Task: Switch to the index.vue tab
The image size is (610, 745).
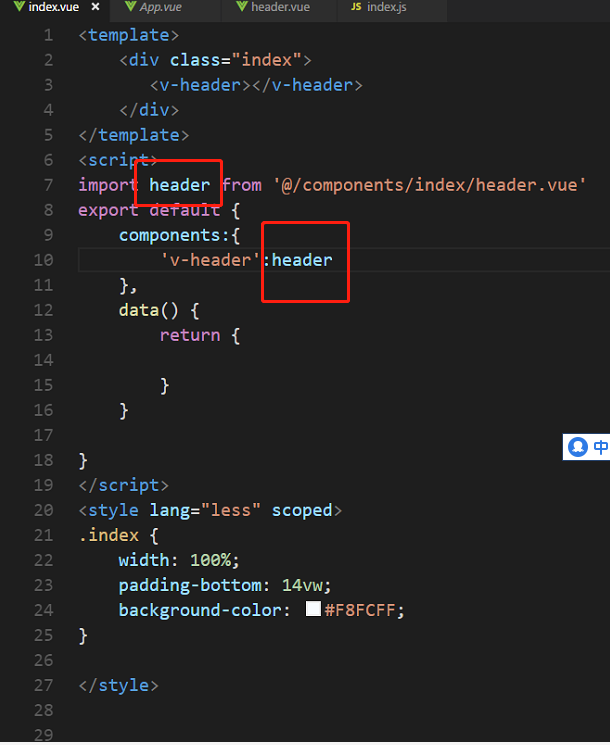Action: tap(55, 8)
